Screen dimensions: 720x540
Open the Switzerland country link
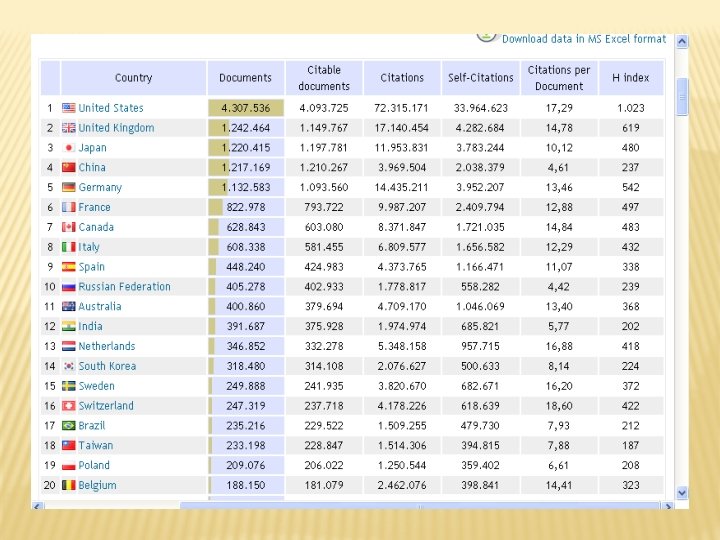[x=106, y=406]
